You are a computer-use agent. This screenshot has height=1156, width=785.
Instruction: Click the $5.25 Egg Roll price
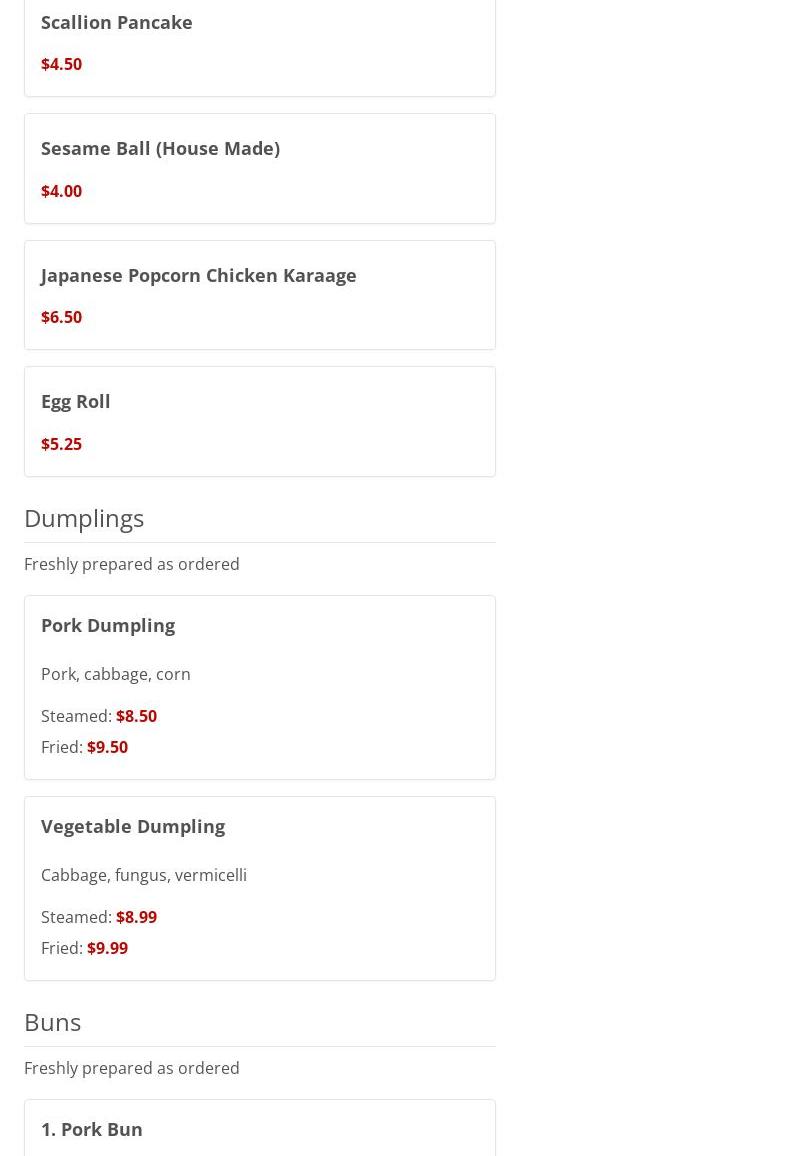(x=61, y=444)
